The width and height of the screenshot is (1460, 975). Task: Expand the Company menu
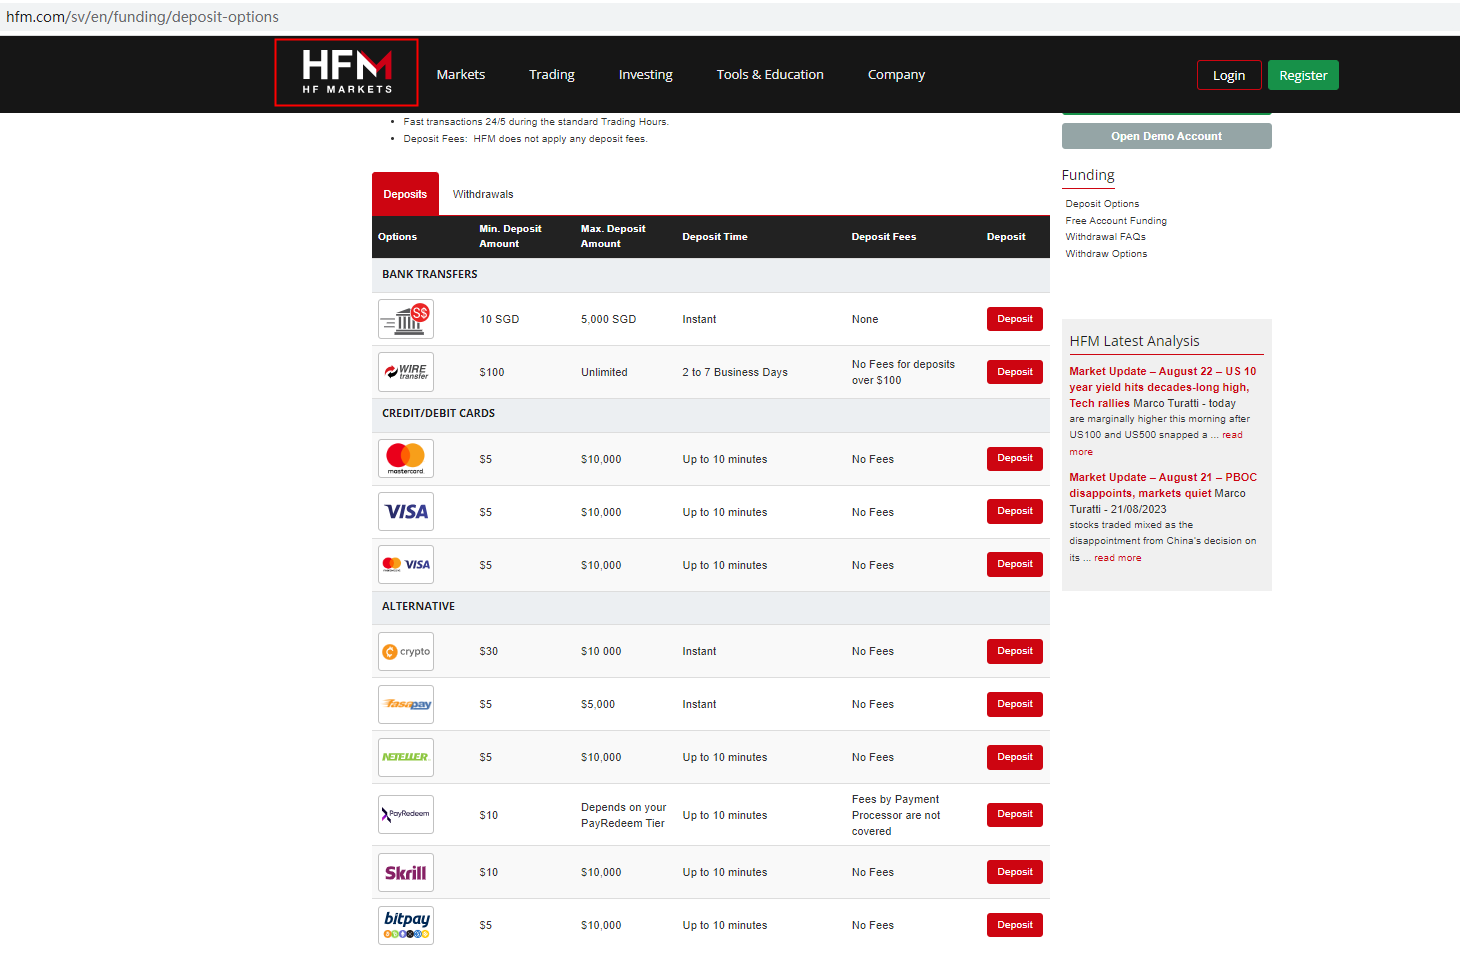click(x=896, y=75)
